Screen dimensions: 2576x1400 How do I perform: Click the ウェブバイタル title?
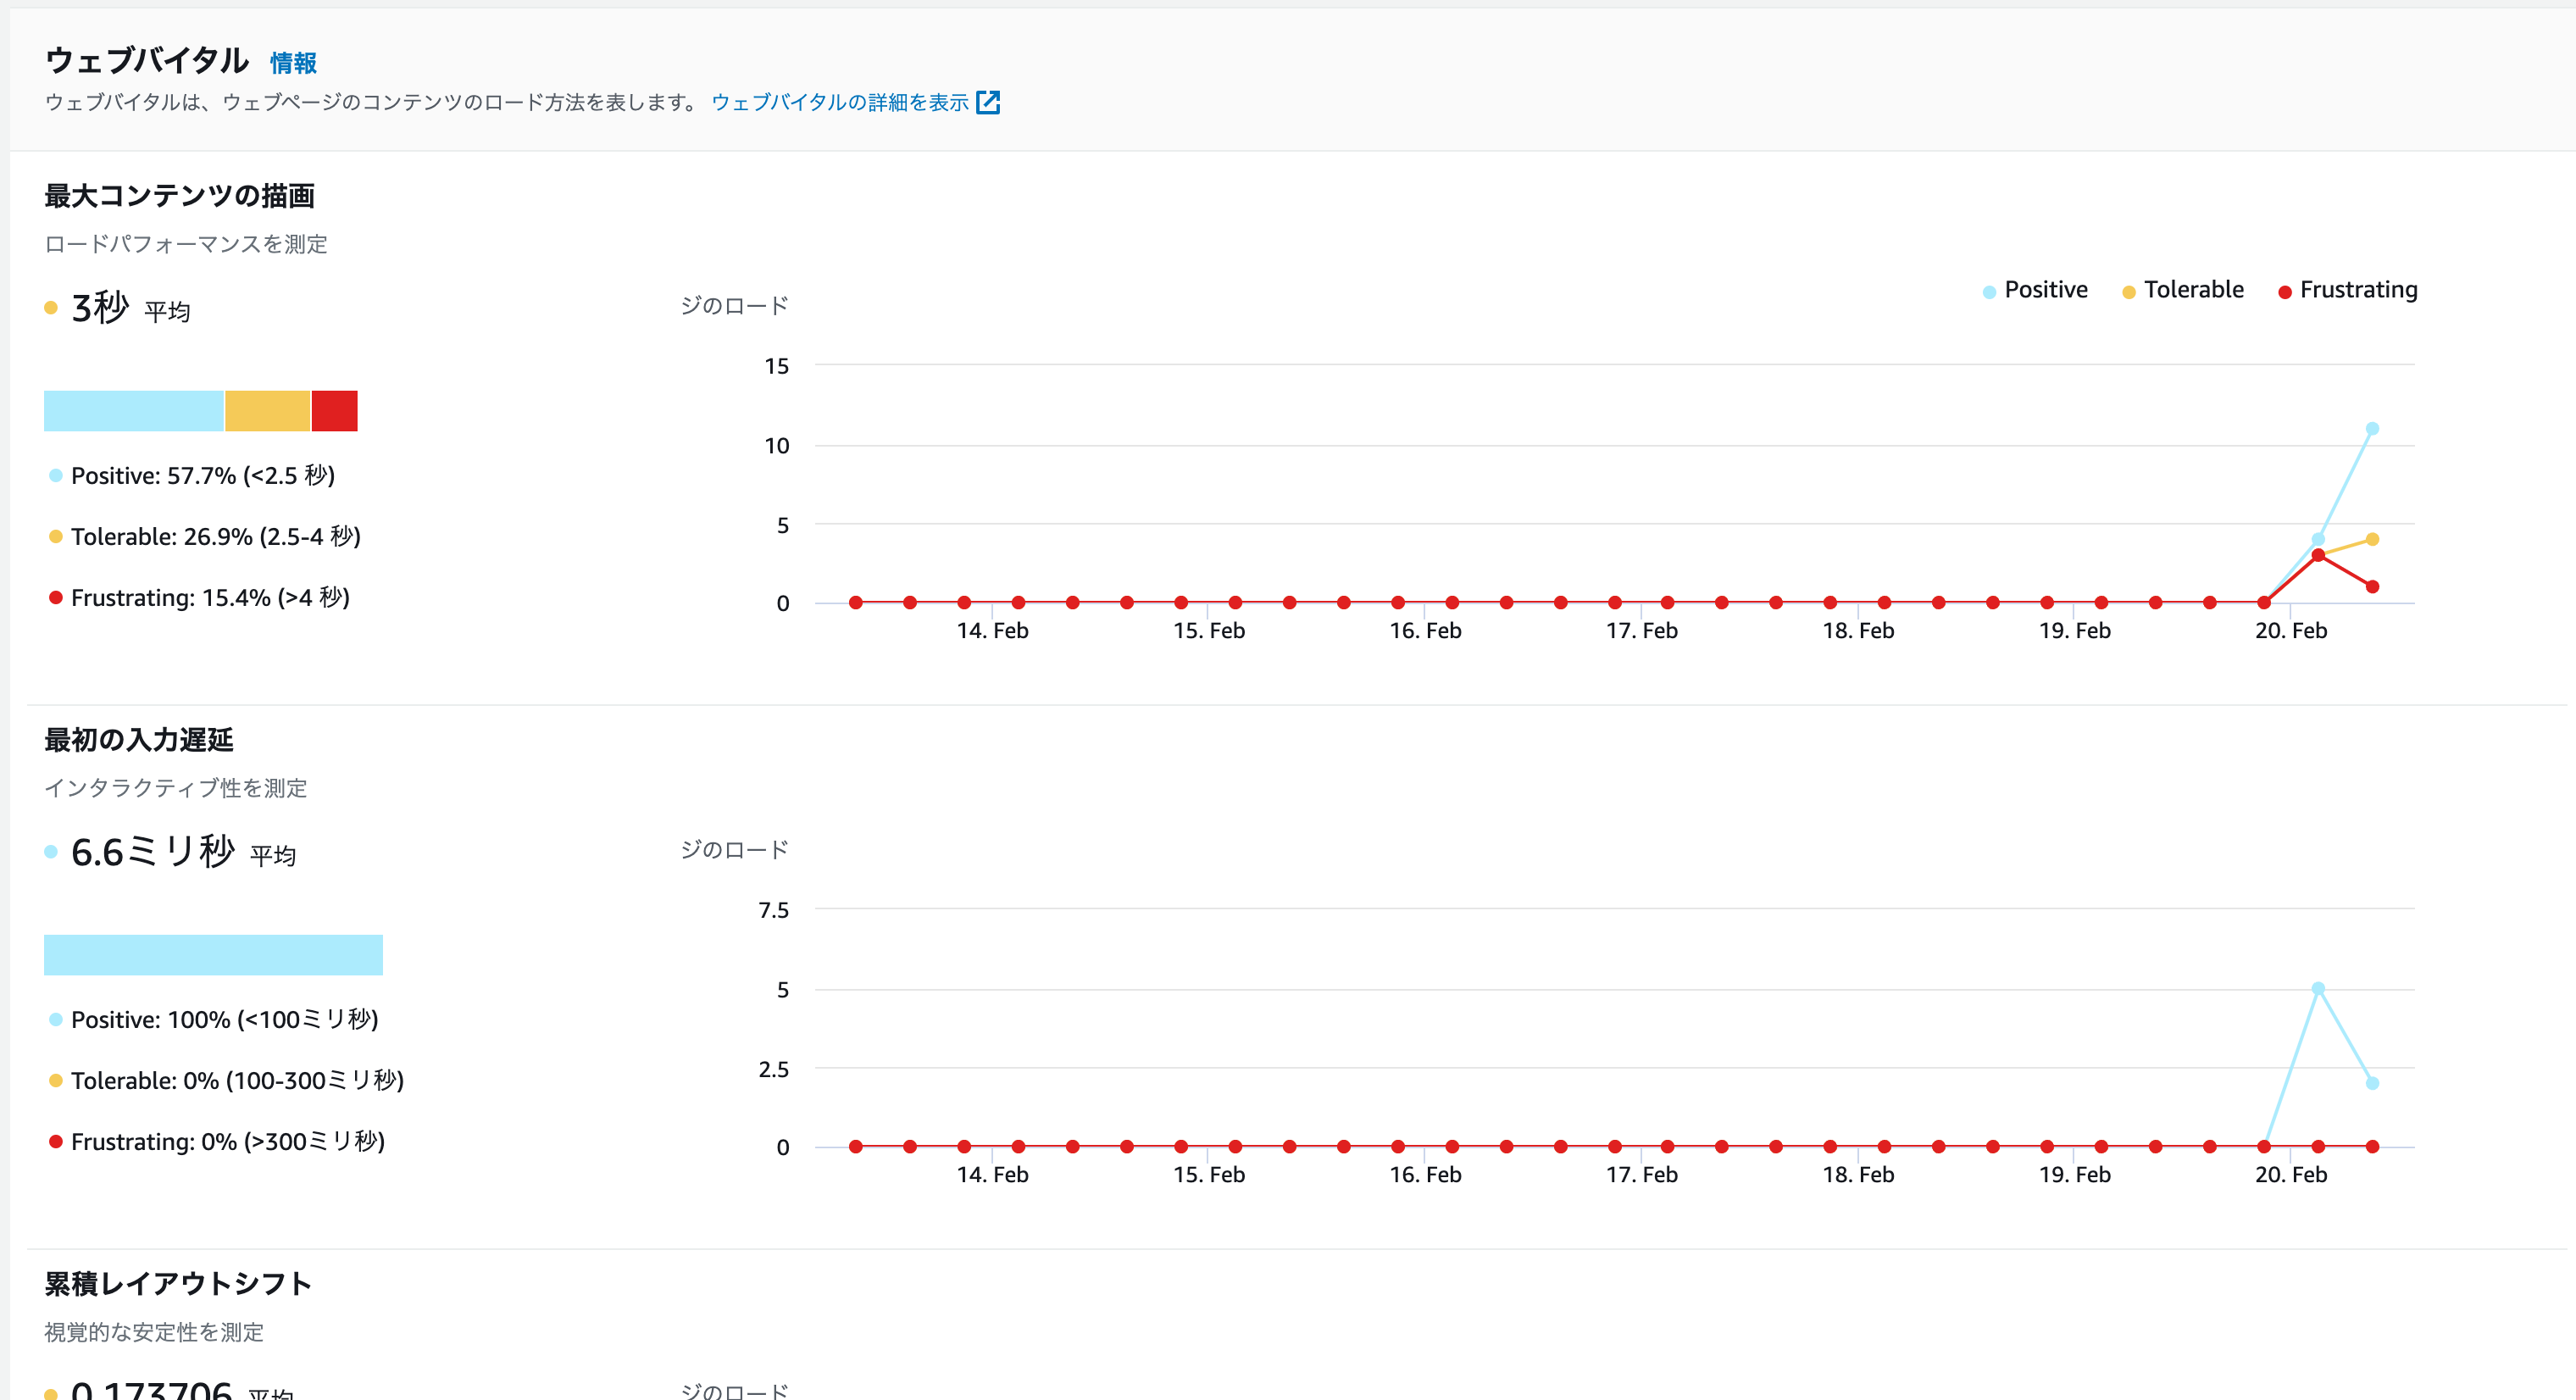[x=147, y=61]
